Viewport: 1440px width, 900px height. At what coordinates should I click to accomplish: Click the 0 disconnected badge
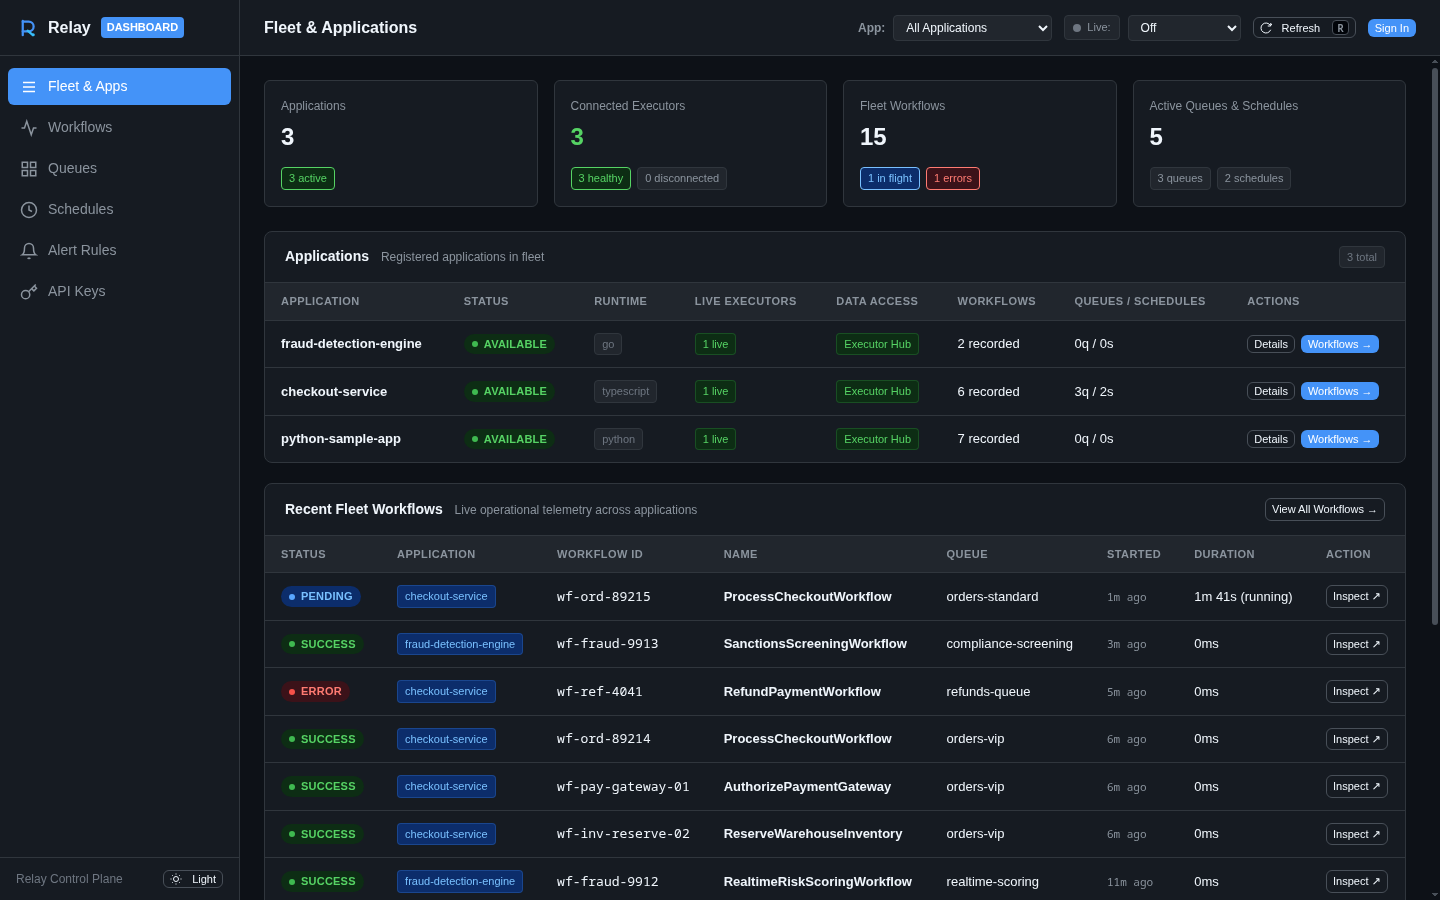(x=682, y=178)
